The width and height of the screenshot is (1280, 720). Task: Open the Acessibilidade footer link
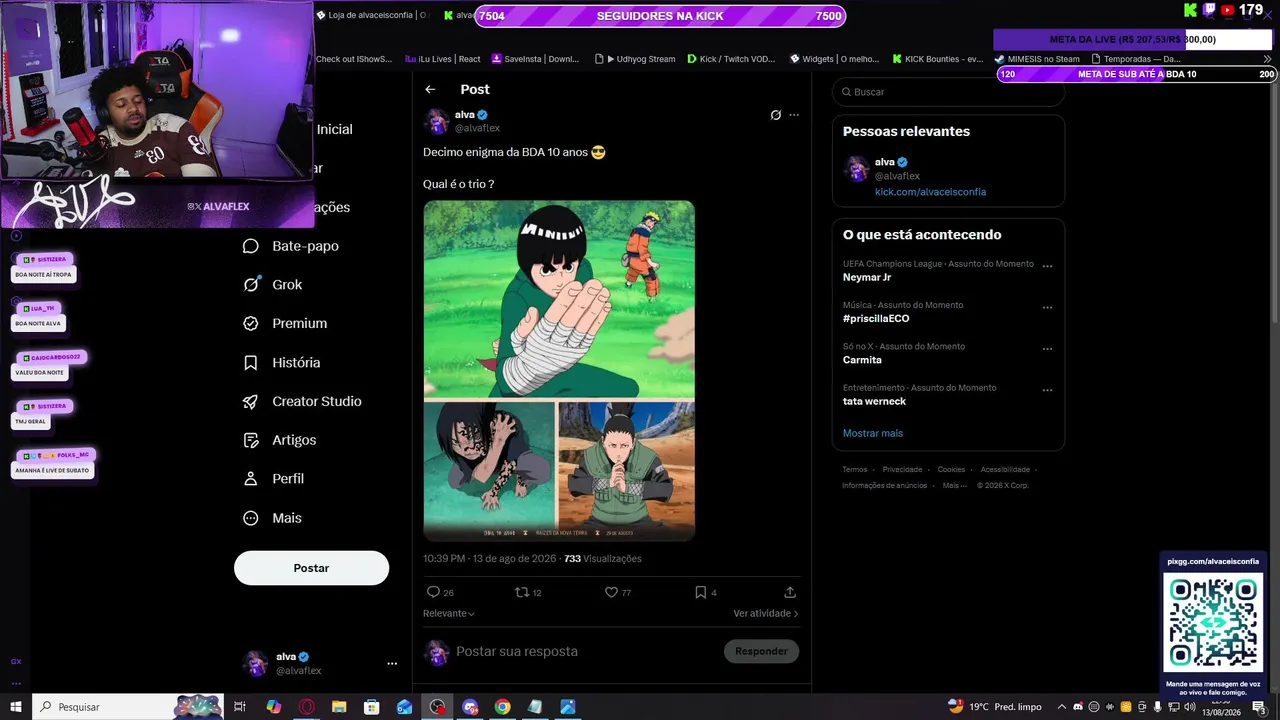pyautogui.click(x=1005, y=469)
